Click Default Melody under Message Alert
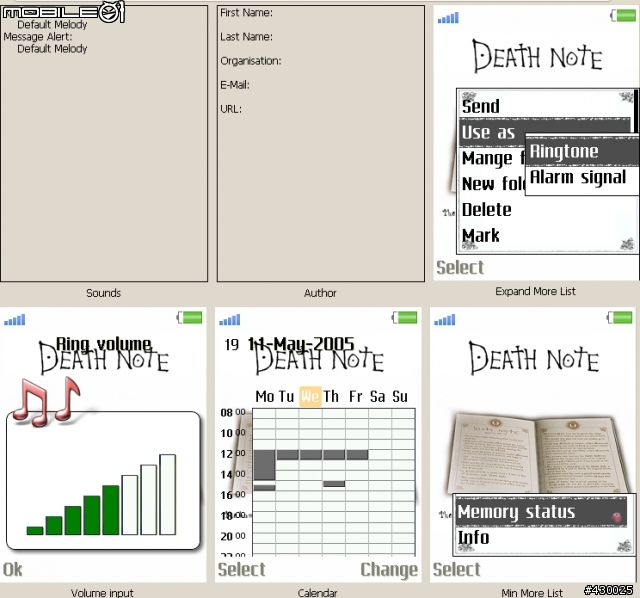The height and width of the screenshot is (598, 640). (x=52, y=49)
